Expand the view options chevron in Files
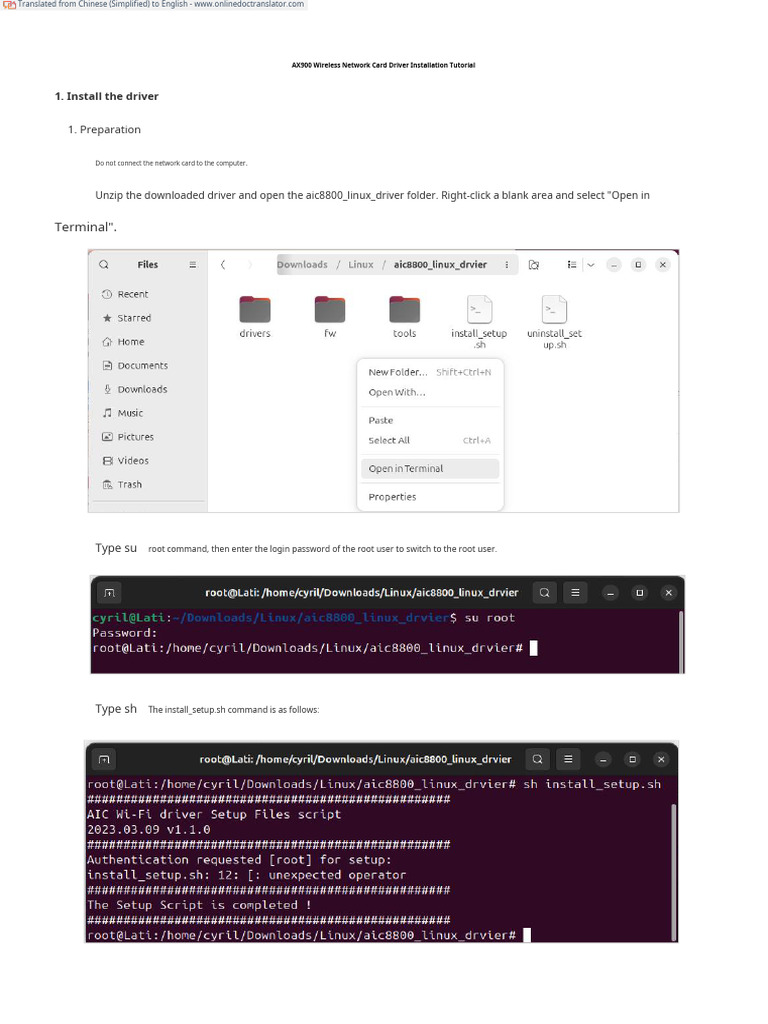This screenshot has width=768, height=1024. (590, 264)
